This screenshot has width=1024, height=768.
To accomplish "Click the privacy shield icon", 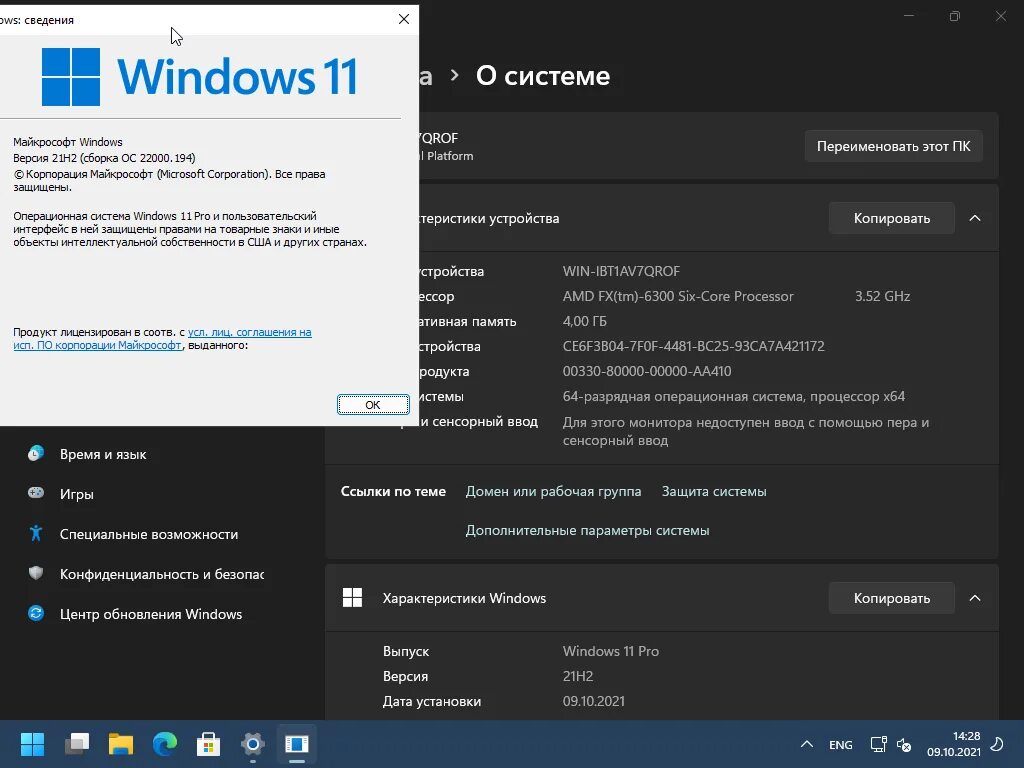I will click(x=36, y=573).
